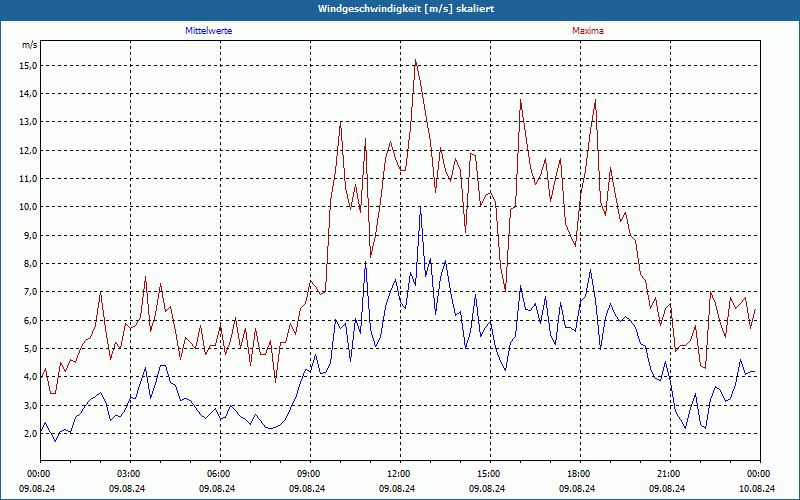Click the '09:00' time axis label
Screen dimensions: 800x500
pos(308,474)
